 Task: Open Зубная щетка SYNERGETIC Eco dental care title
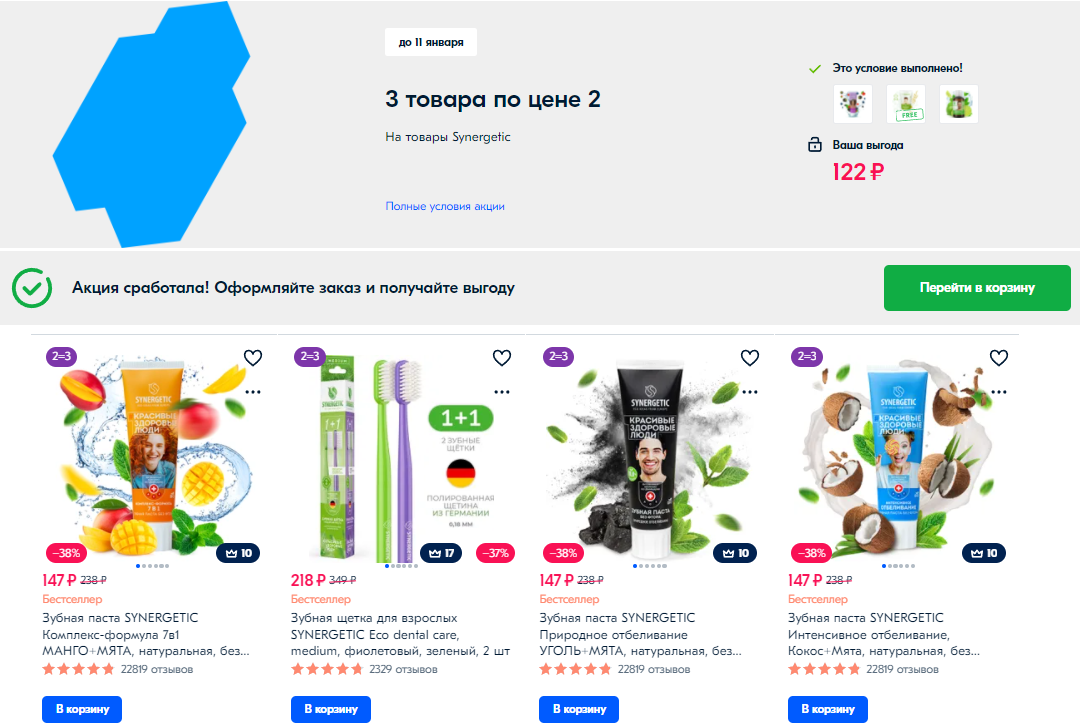(400, 634)
